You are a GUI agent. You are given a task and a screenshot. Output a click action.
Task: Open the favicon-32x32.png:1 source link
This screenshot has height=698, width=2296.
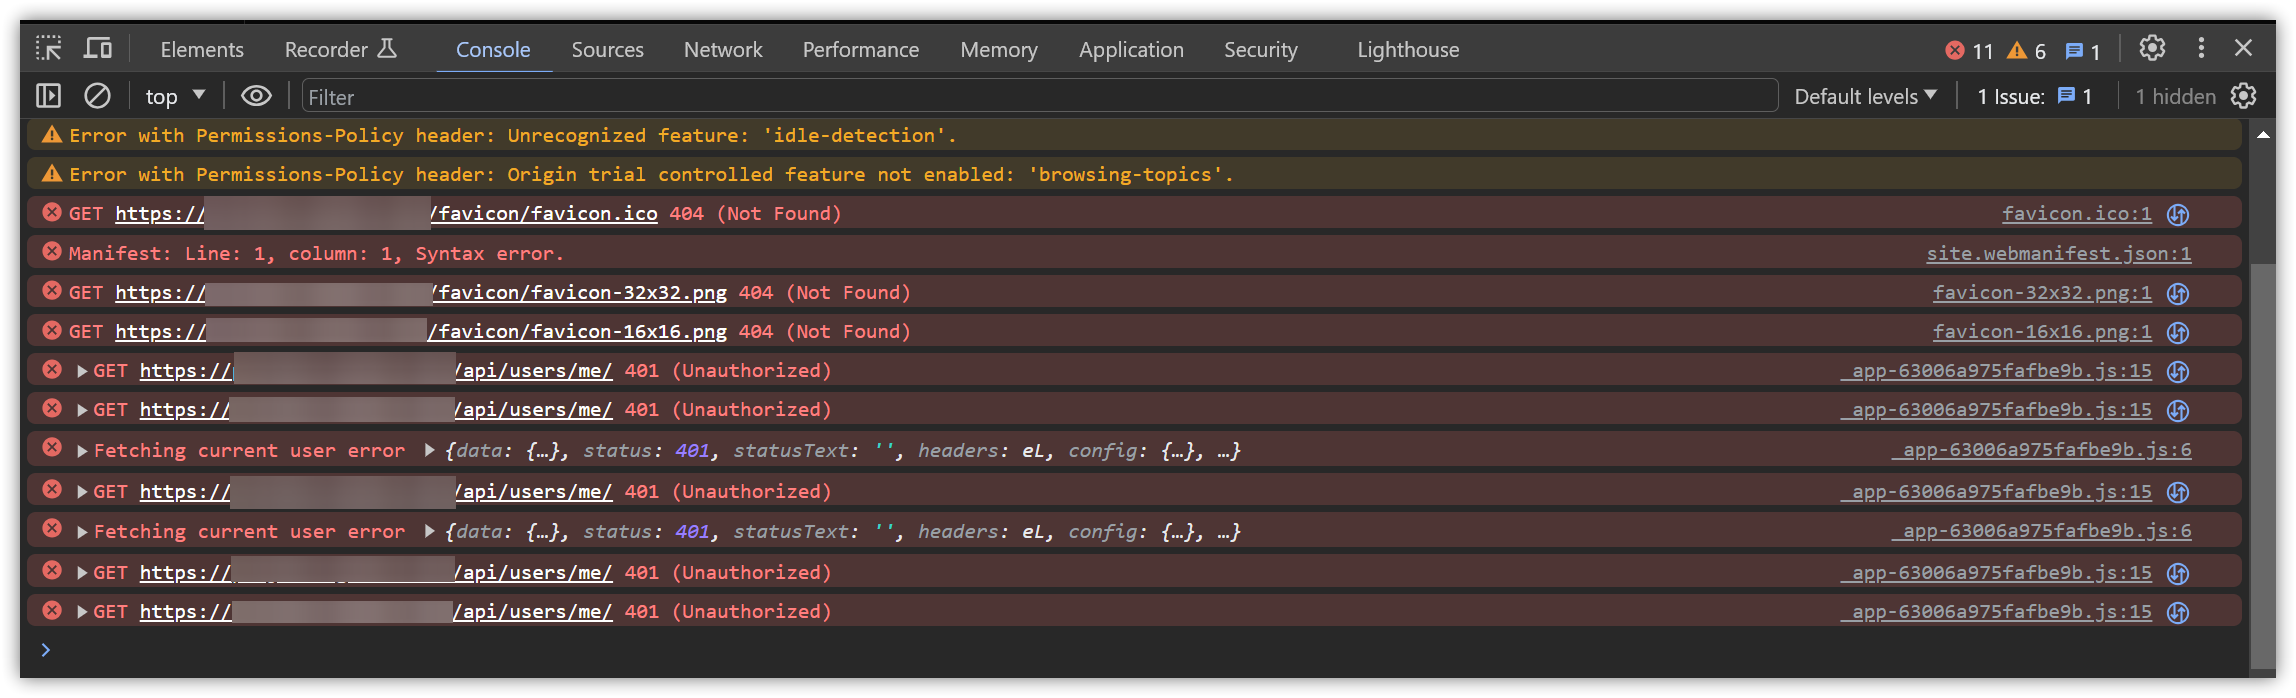2041,292
